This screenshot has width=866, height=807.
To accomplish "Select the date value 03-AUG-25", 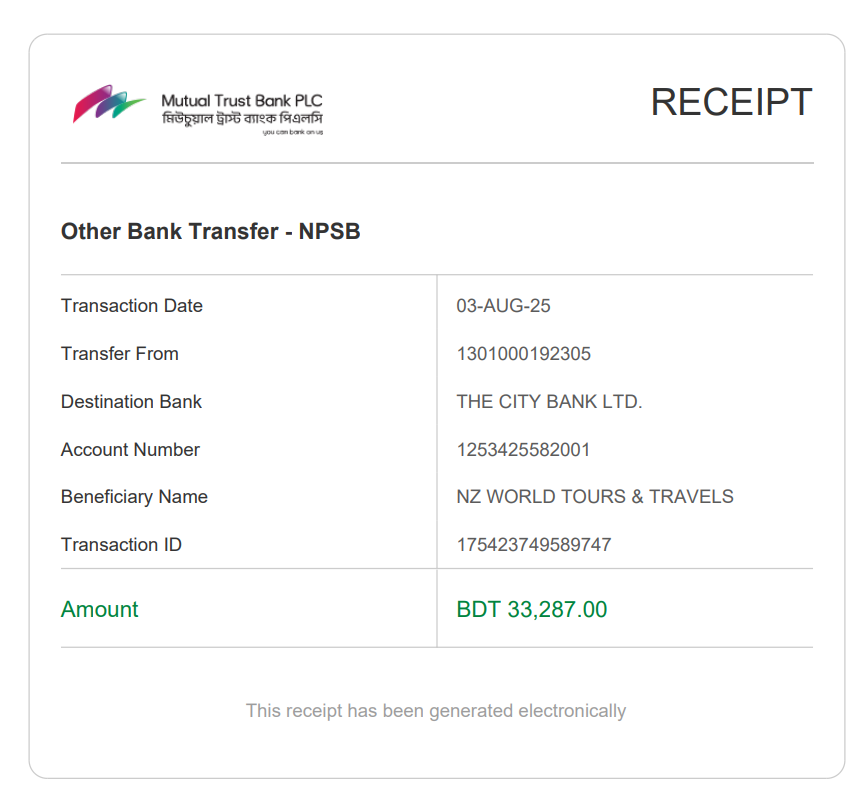I will 503,306.
